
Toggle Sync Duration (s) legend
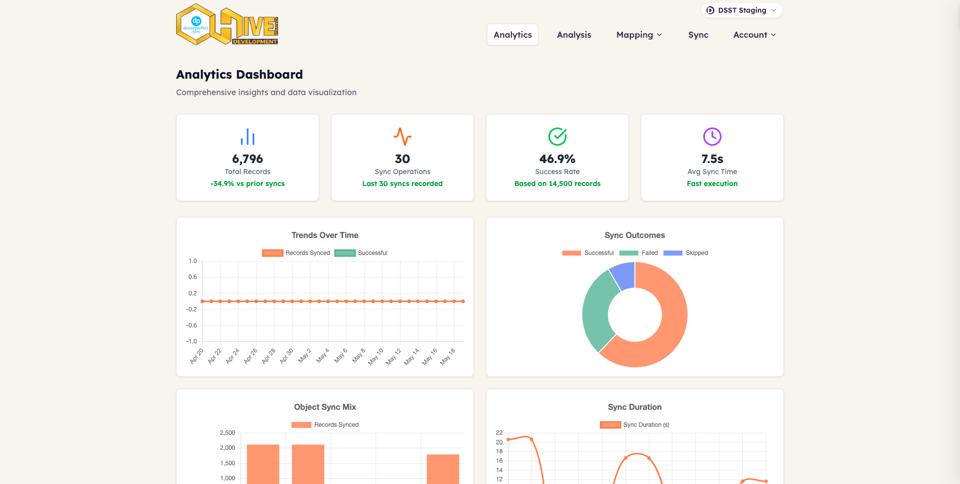pos(634,425)
